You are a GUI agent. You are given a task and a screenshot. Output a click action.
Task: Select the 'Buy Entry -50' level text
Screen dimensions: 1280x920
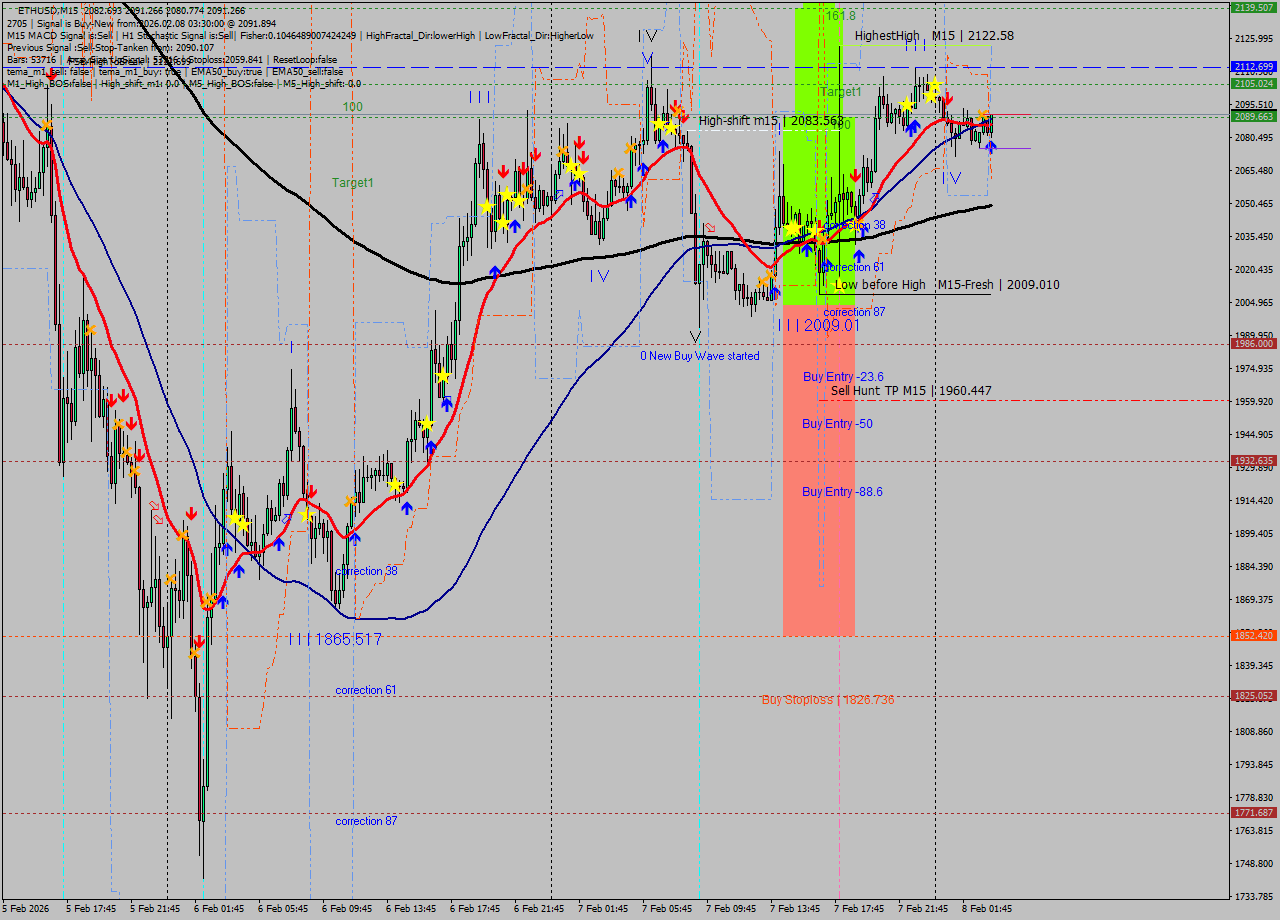837,424
